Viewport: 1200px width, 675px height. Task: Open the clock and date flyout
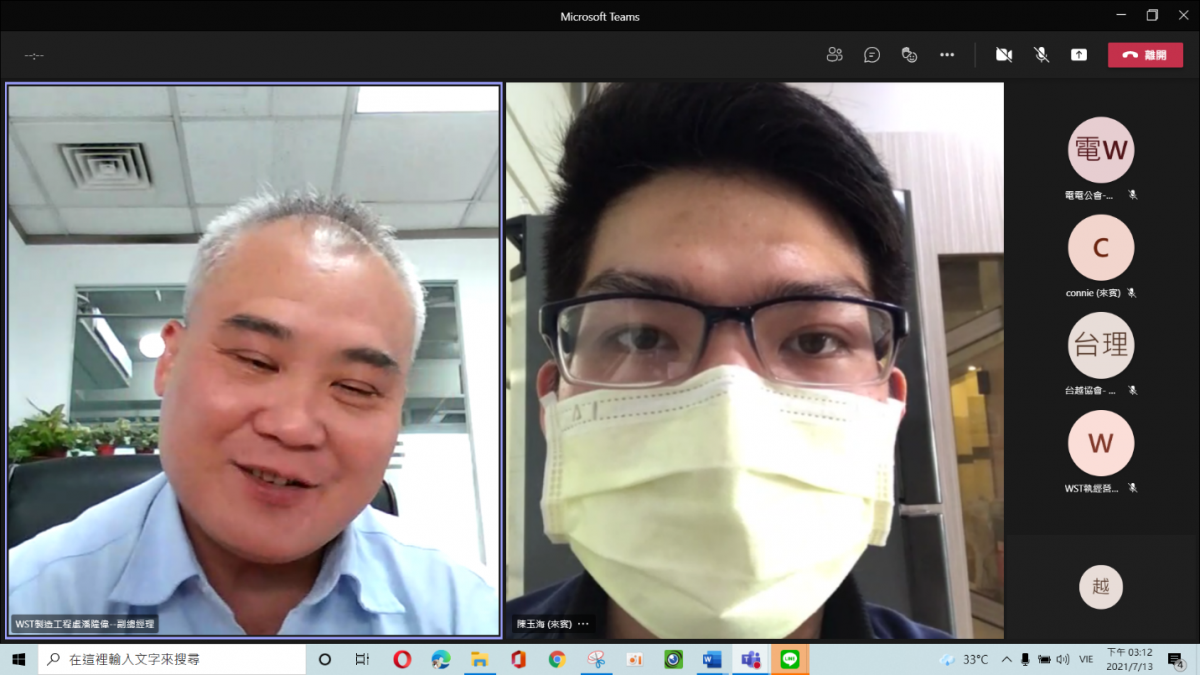point(1128,660)
